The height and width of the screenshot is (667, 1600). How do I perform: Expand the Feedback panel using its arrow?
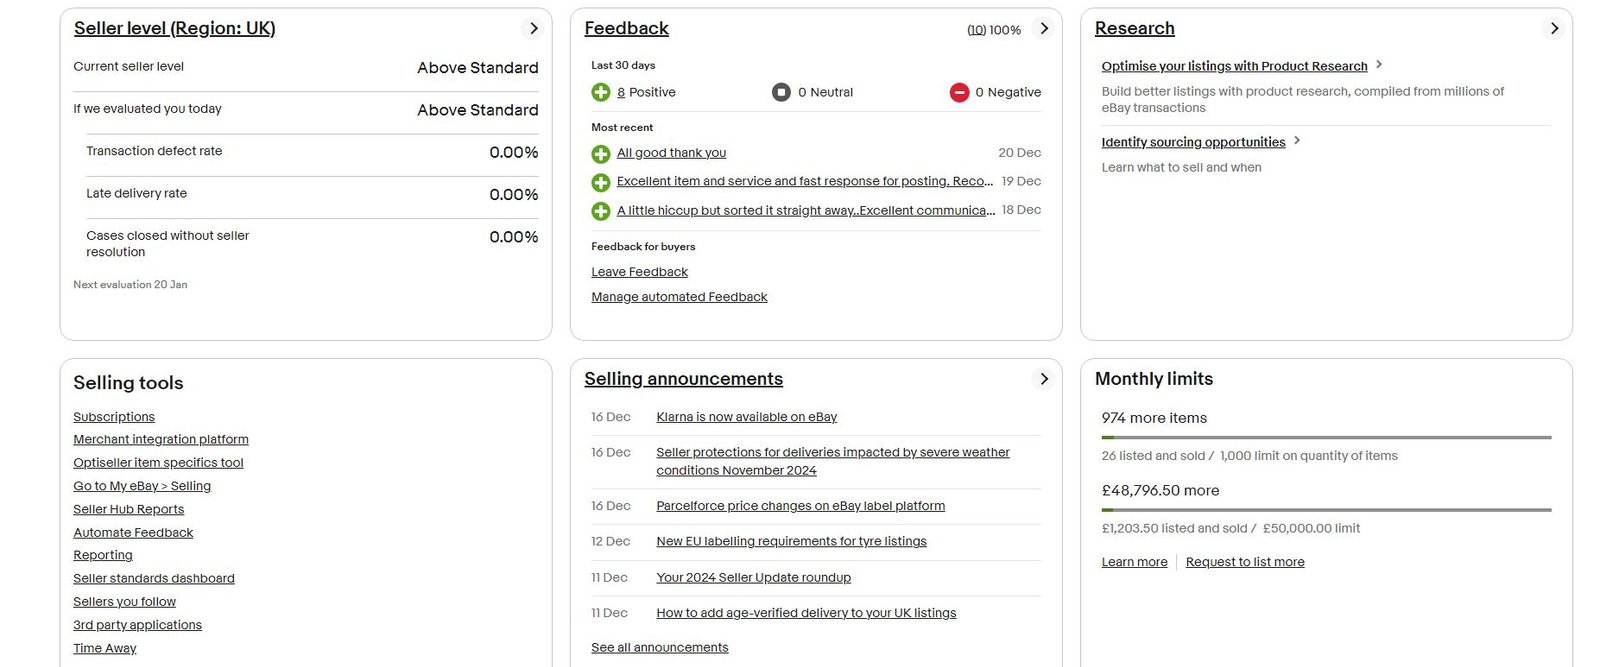tap(1044, 28)
